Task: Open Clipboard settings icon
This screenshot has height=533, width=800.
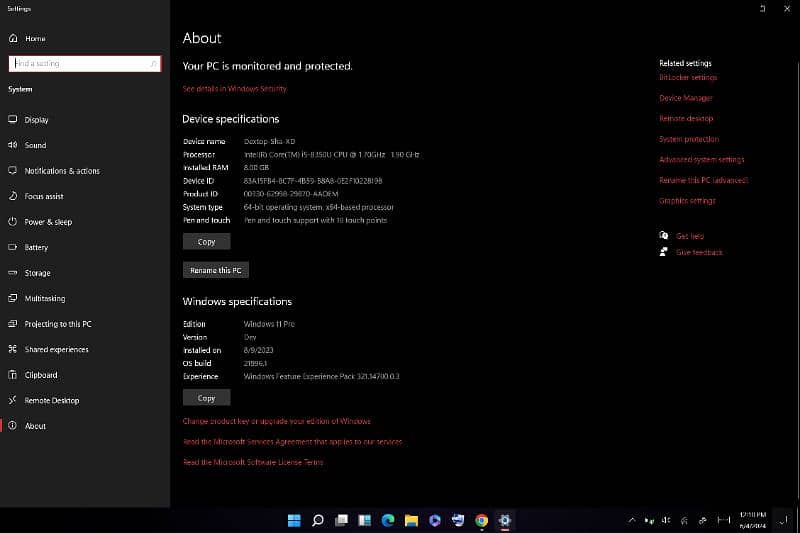Action: (x=13, y=375)
